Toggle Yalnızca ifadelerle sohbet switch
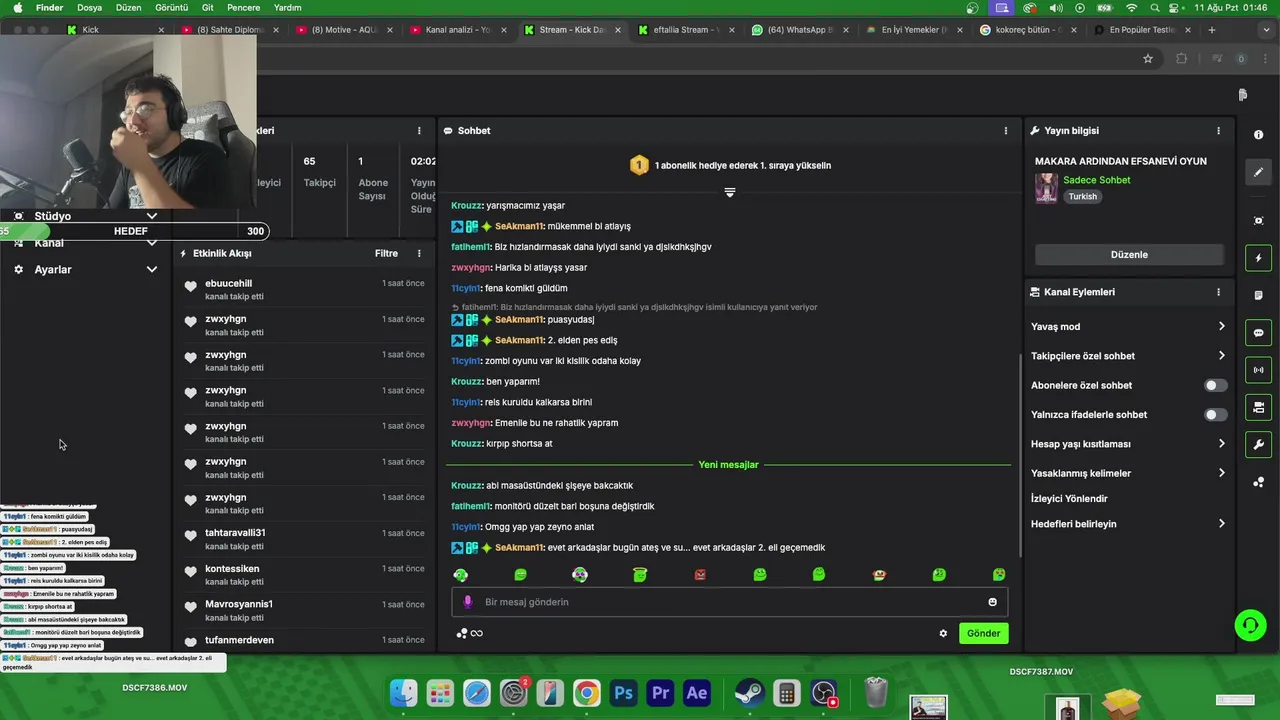This screenshot has height=720, width=1280. coord(1215,414)
